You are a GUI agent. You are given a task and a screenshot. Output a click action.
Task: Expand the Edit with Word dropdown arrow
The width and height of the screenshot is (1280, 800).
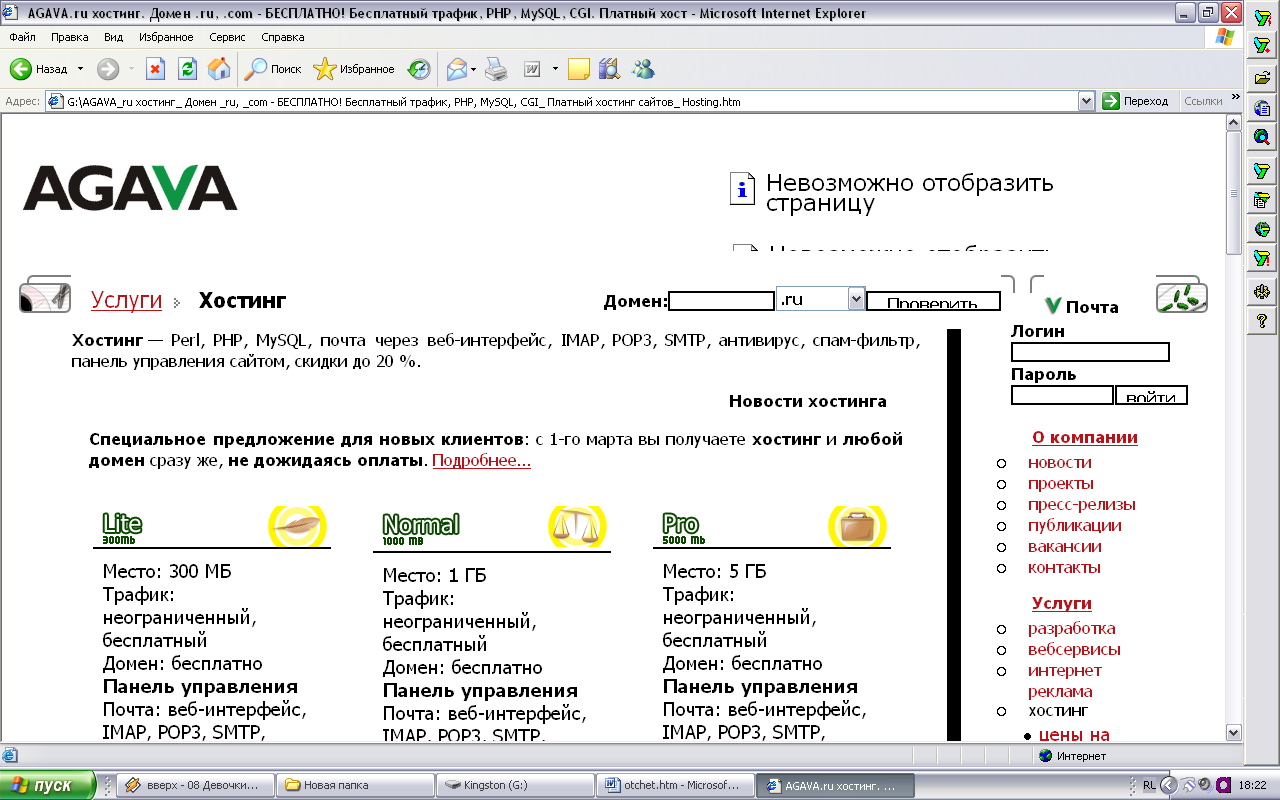click(553, 69)
